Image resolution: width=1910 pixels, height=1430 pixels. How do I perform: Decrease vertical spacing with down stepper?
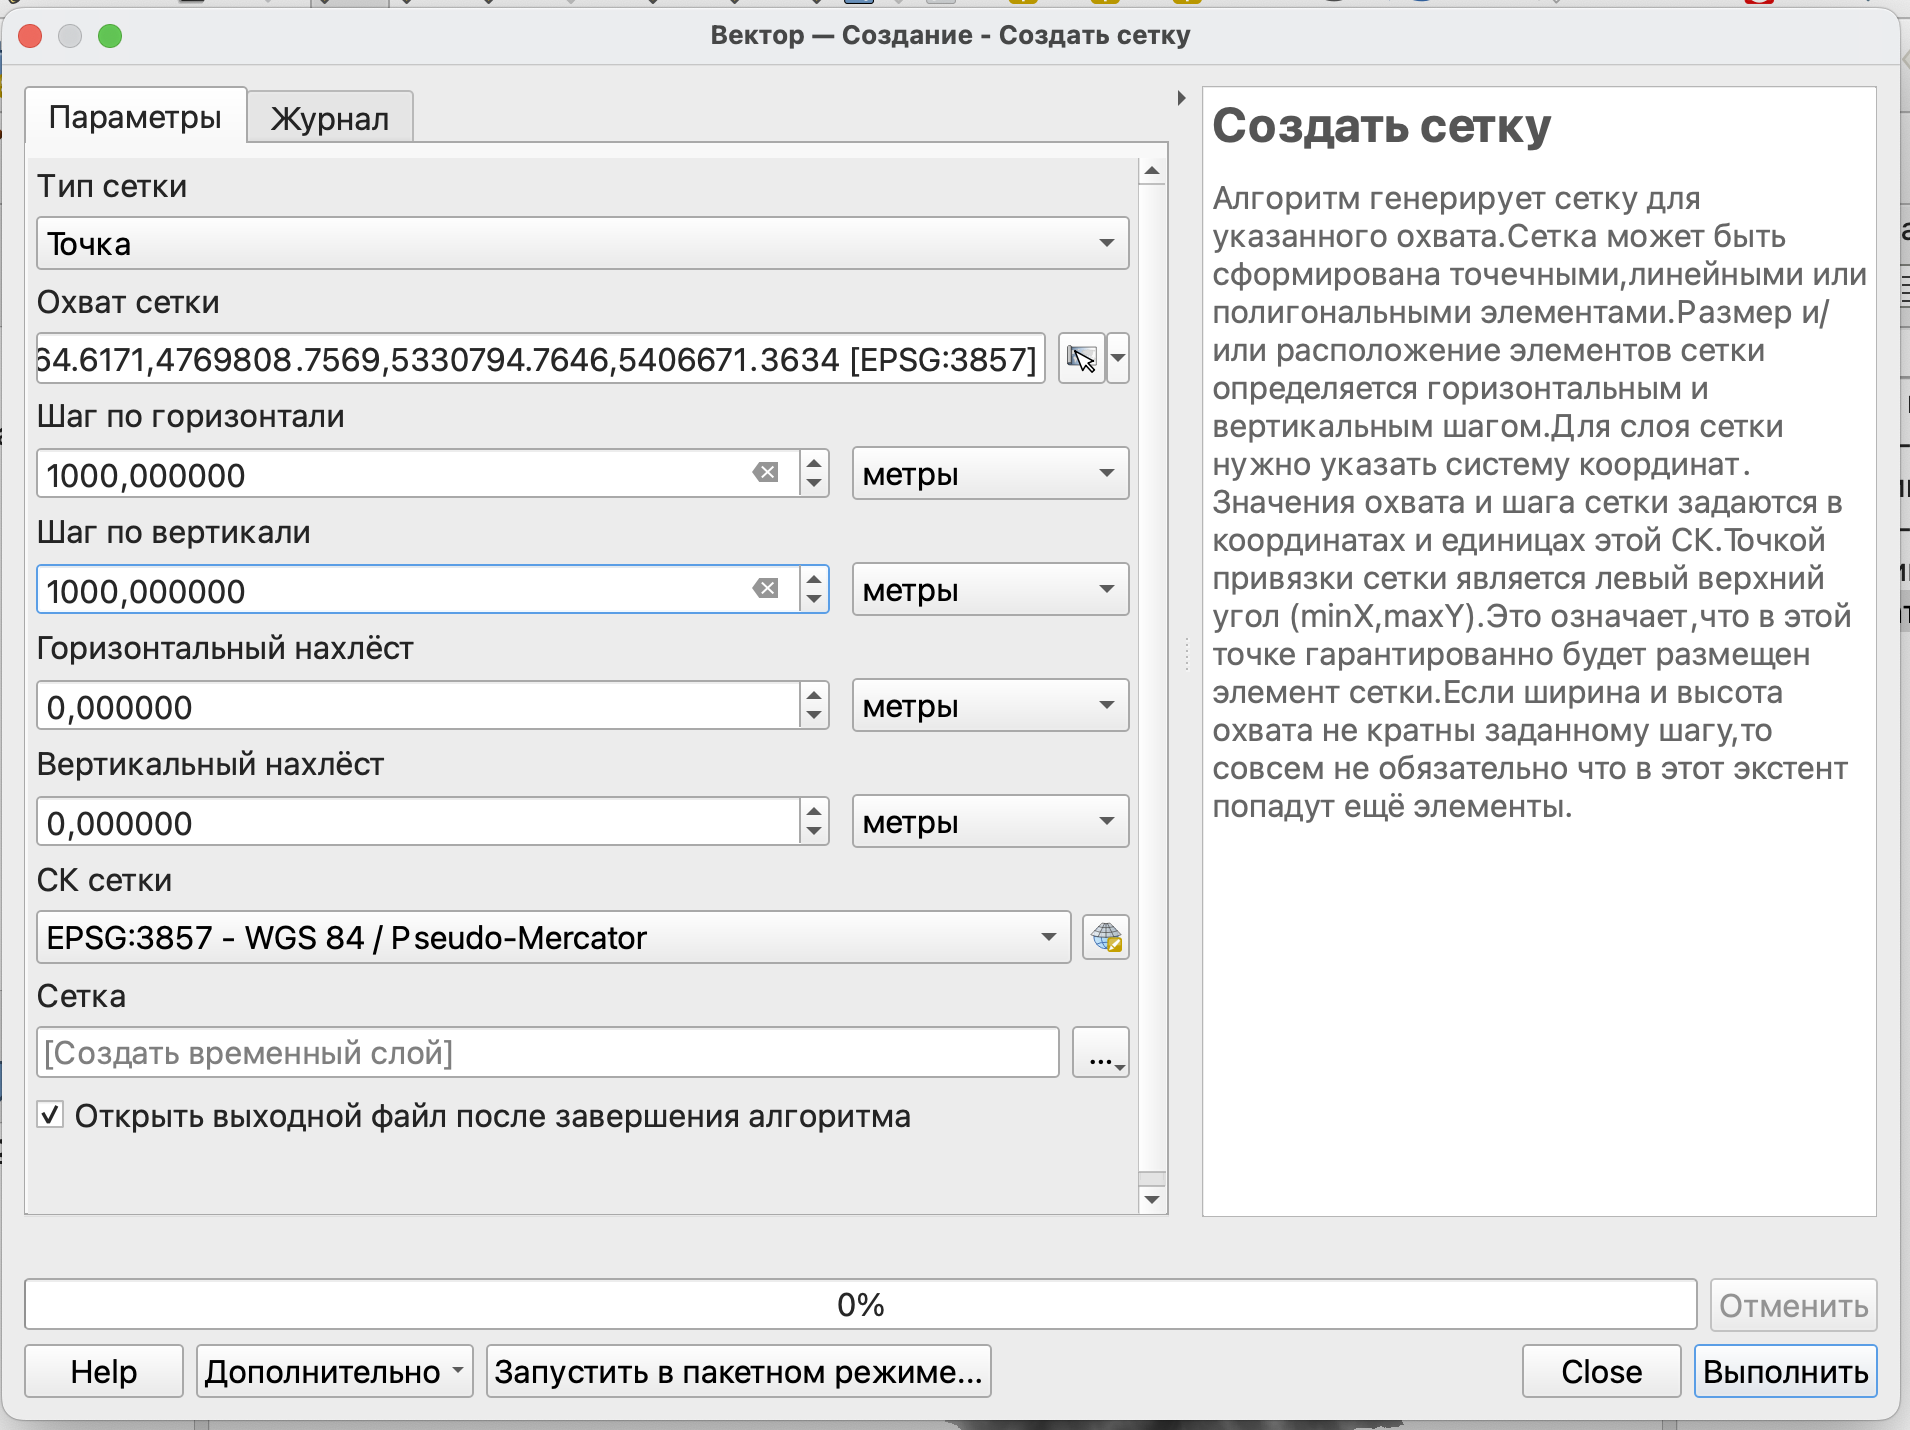click(814, 600)
